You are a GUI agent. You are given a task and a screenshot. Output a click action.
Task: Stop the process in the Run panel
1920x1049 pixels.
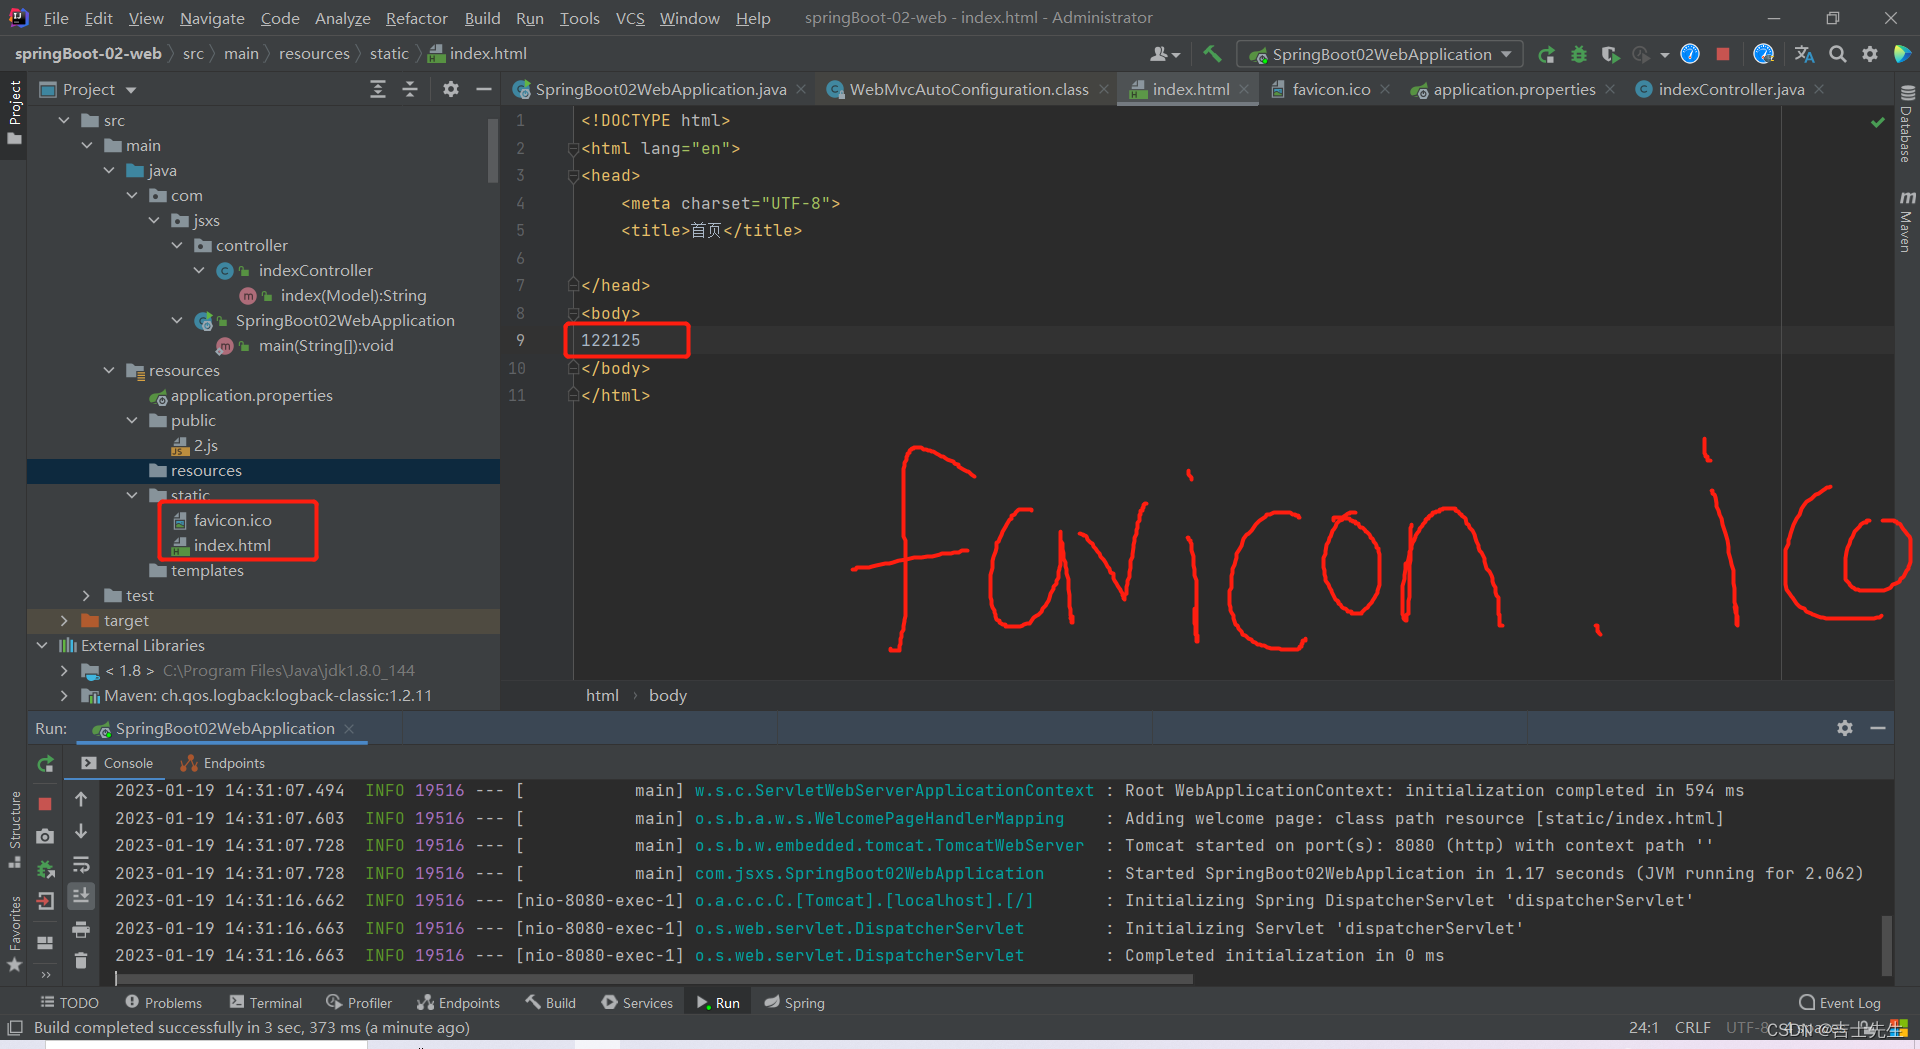(x=45, y=803)
